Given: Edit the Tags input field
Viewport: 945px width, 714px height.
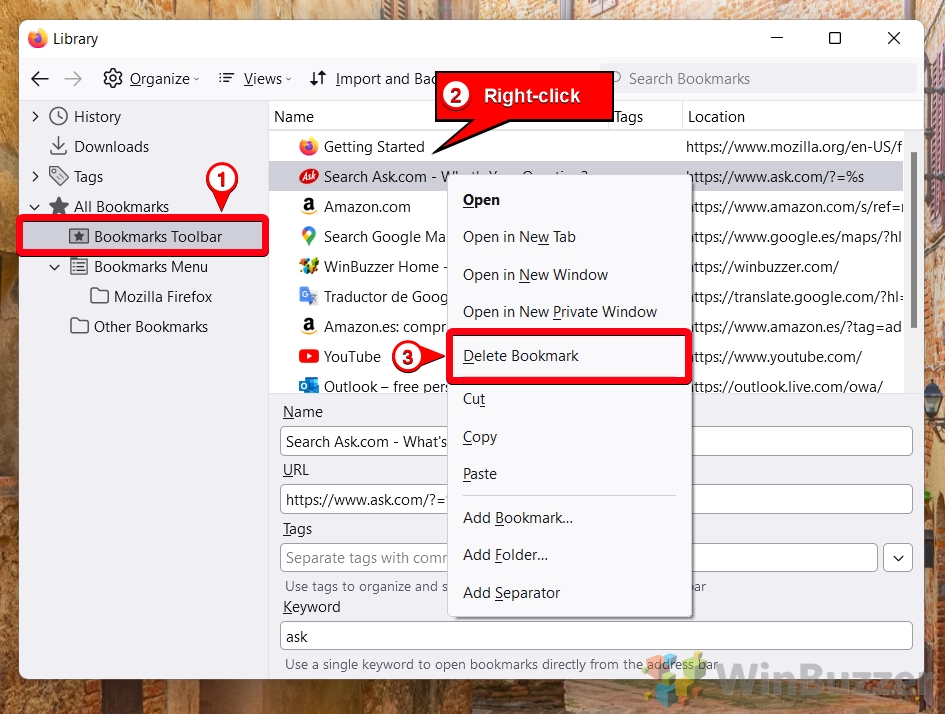Looking at the screenshot, I should click(x=579, y=557).
